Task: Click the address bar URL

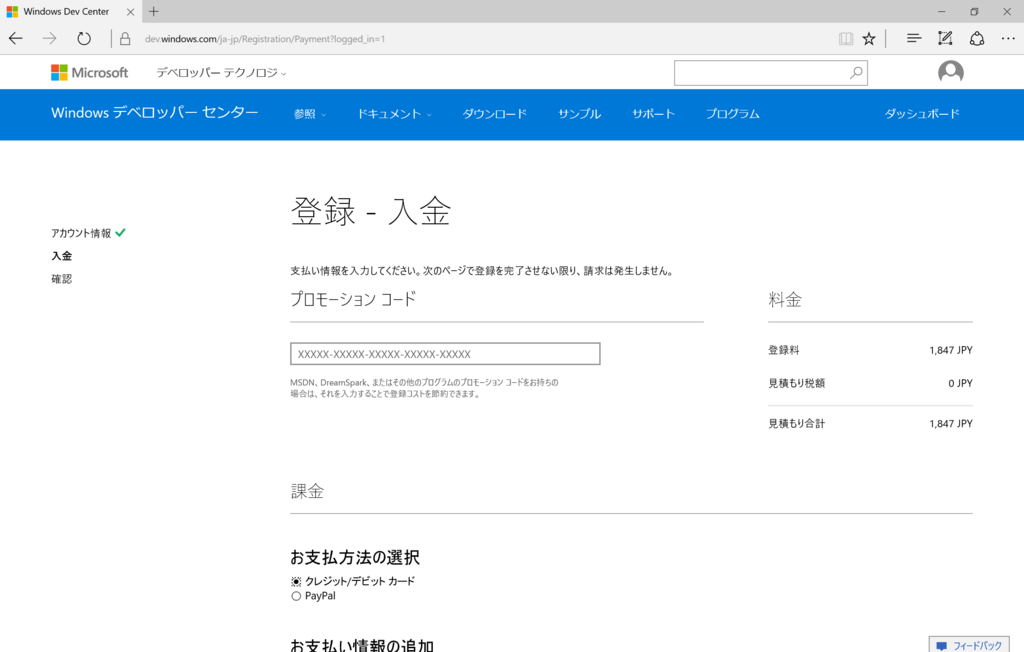Action: 265,39
